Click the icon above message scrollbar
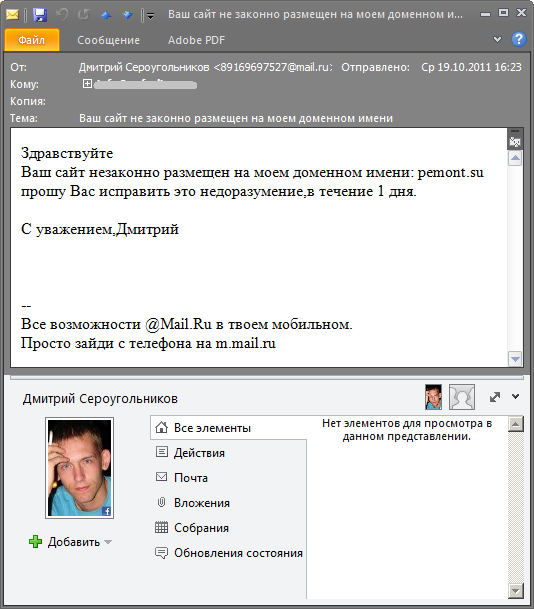This screenshot has height=609, width=534. pyautogui.click(x=515, y=142)
